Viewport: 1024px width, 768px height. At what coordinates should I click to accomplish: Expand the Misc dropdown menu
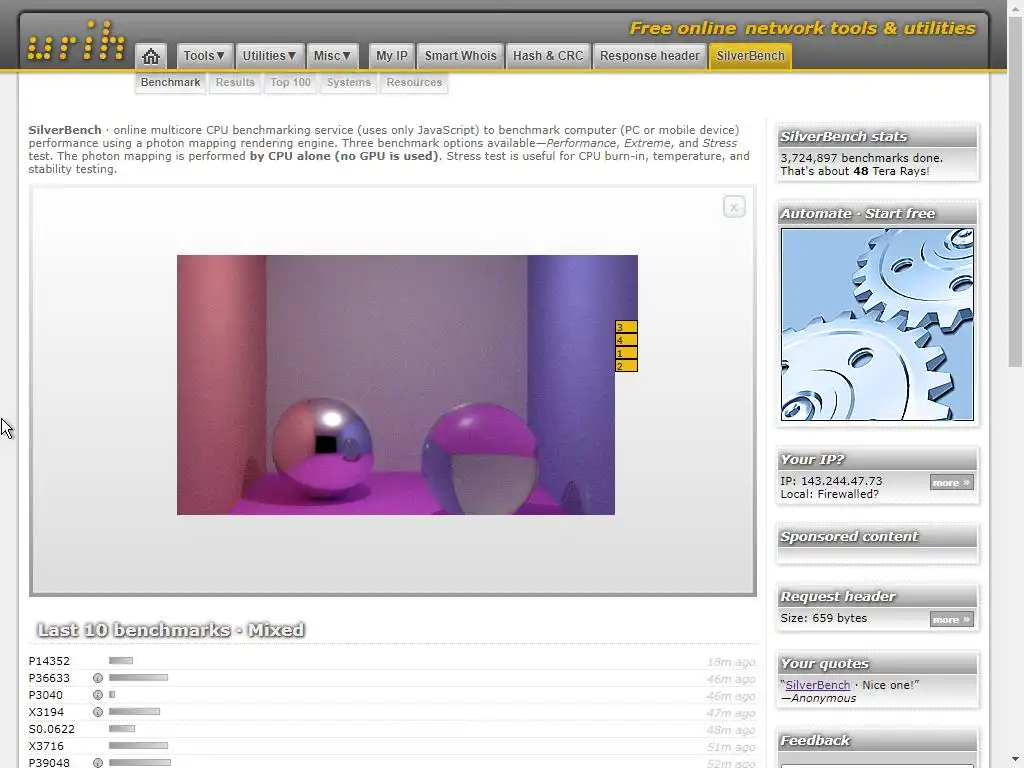pos(332,56)
